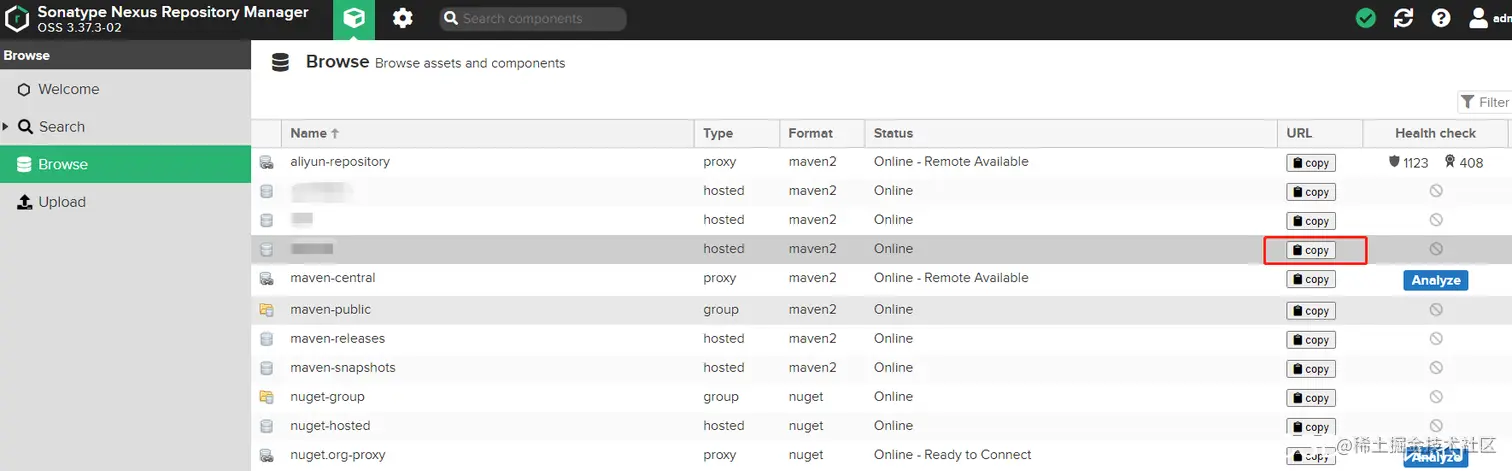Click the green system status check icon
Viewport: 1512px width, 471px height.
tap(1365, 18)
